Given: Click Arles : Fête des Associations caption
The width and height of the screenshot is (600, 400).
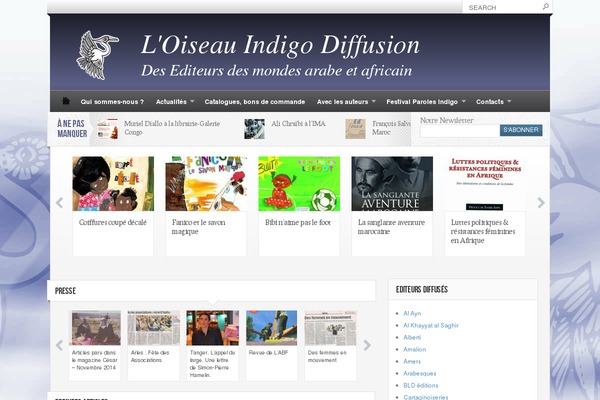Looking at the screenshot, I should 150,356.
